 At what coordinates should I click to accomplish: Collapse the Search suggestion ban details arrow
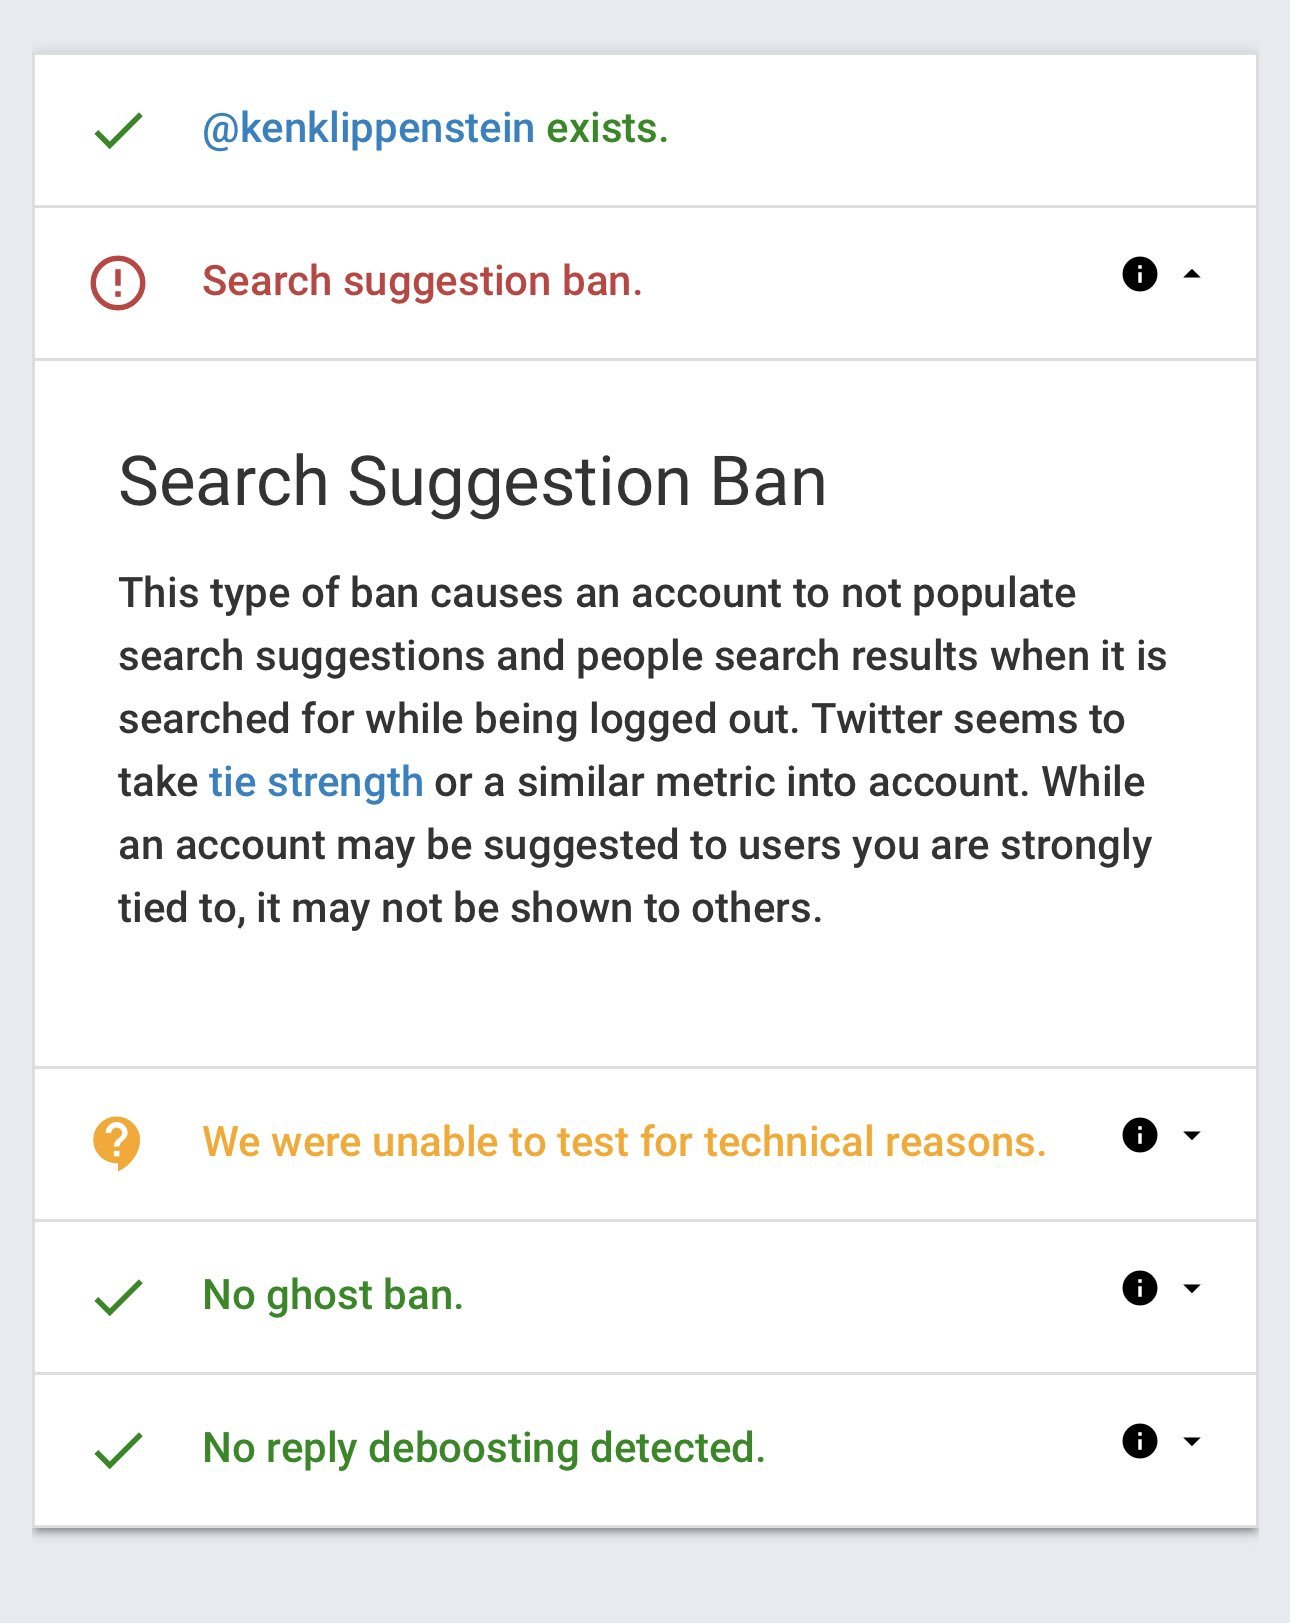(x=1191, y=274)
